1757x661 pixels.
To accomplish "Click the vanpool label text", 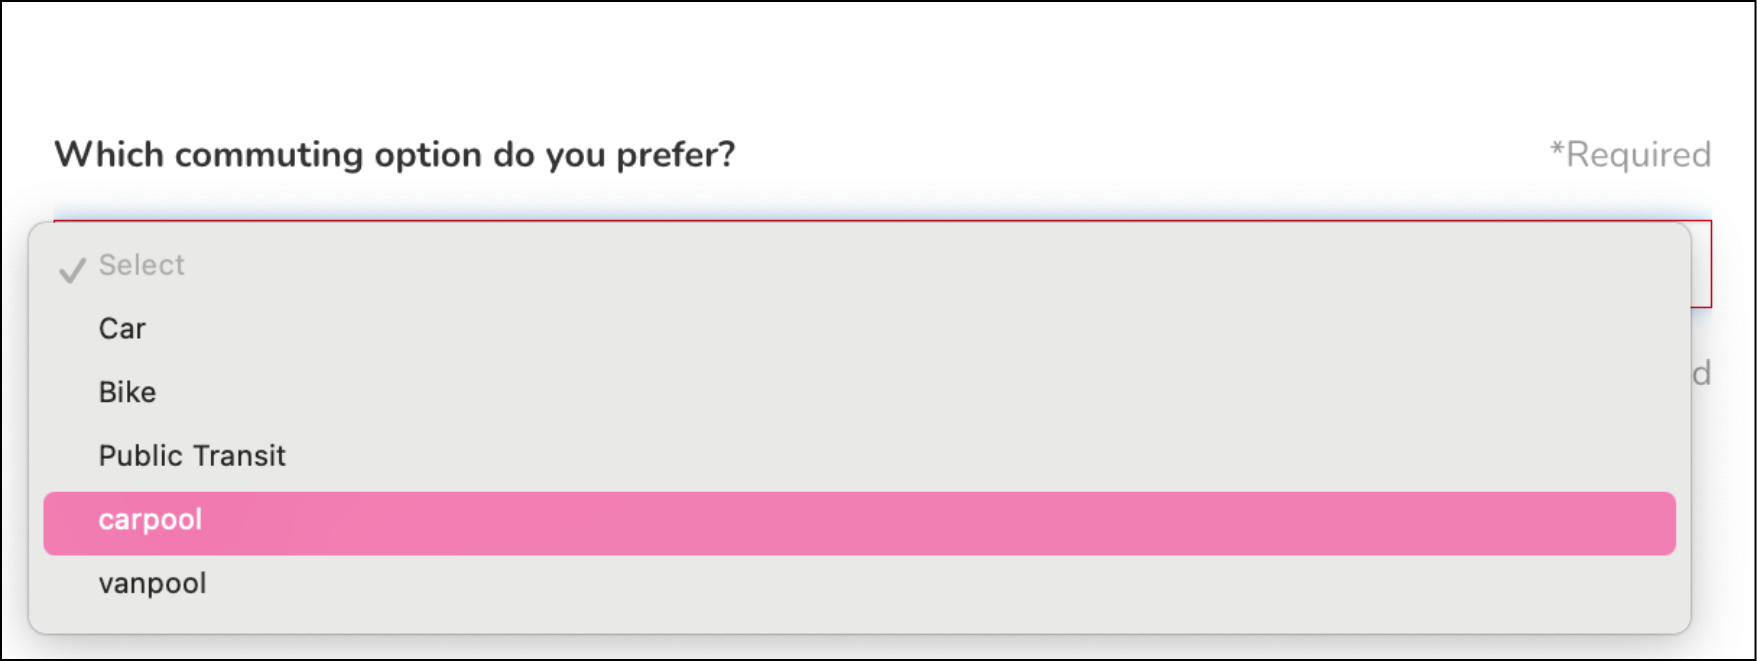I will (152, 584).
